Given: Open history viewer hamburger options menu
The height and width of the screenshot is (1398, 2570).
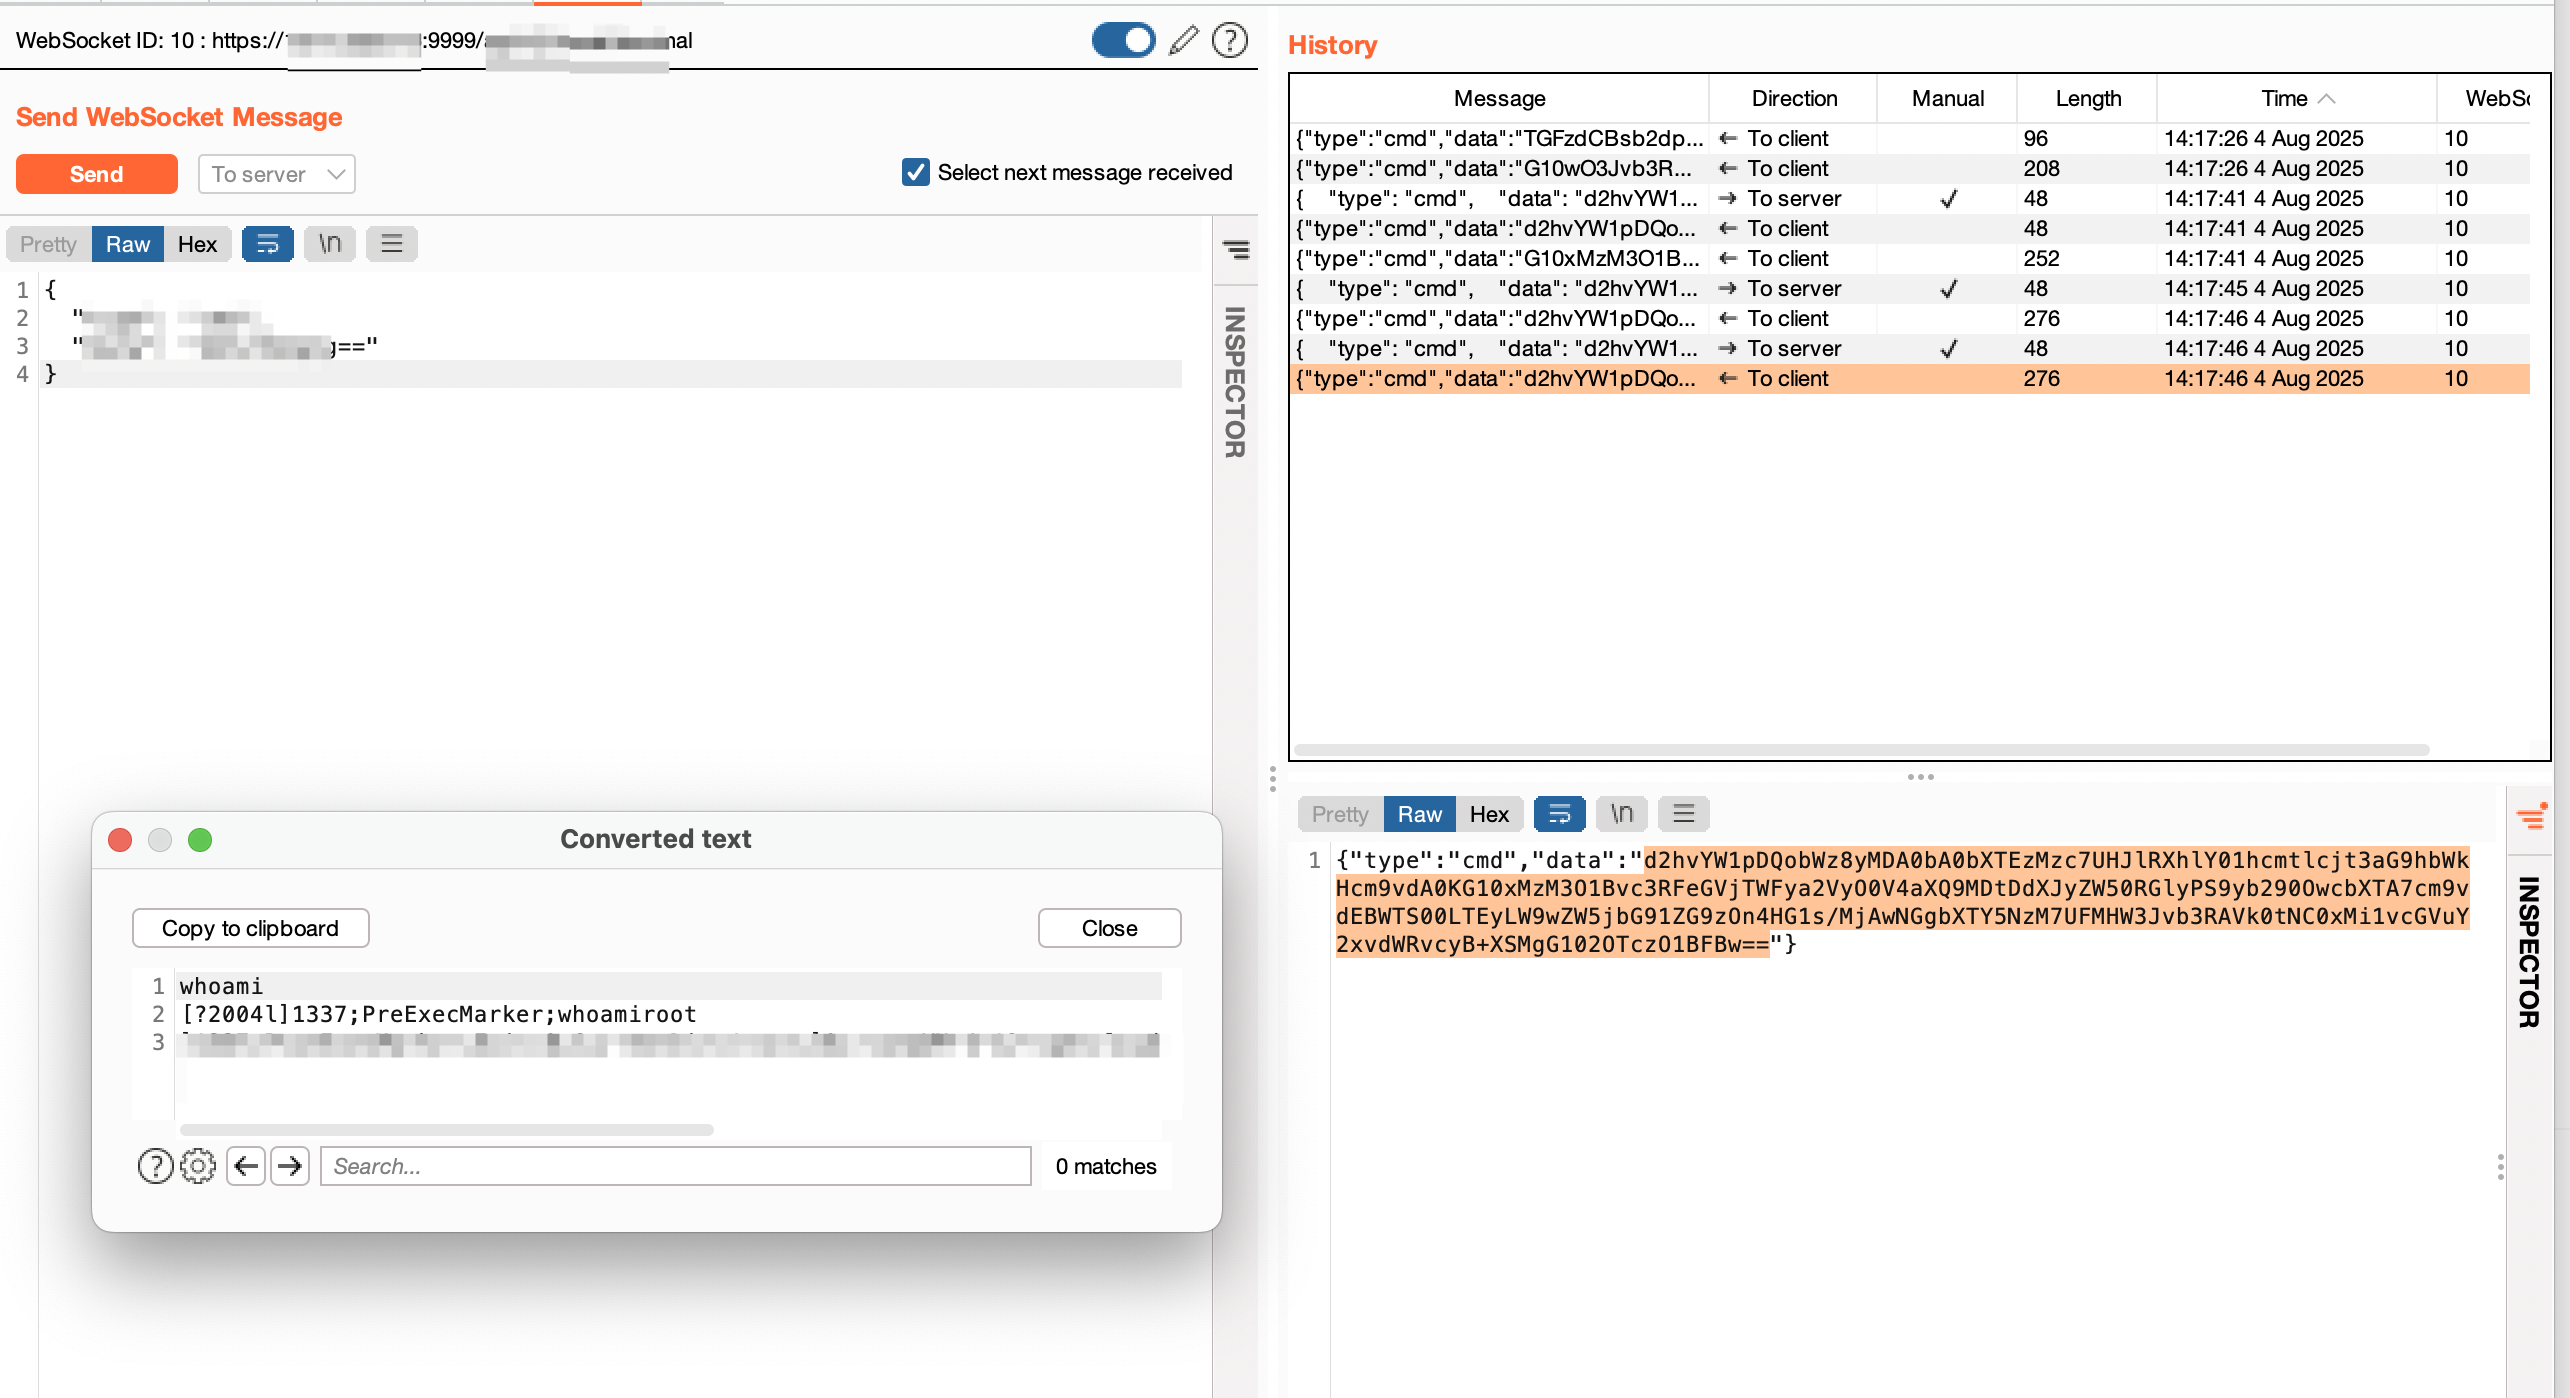Looking at the screenshot, I should pyautogui.click(x=1684, y=814).
